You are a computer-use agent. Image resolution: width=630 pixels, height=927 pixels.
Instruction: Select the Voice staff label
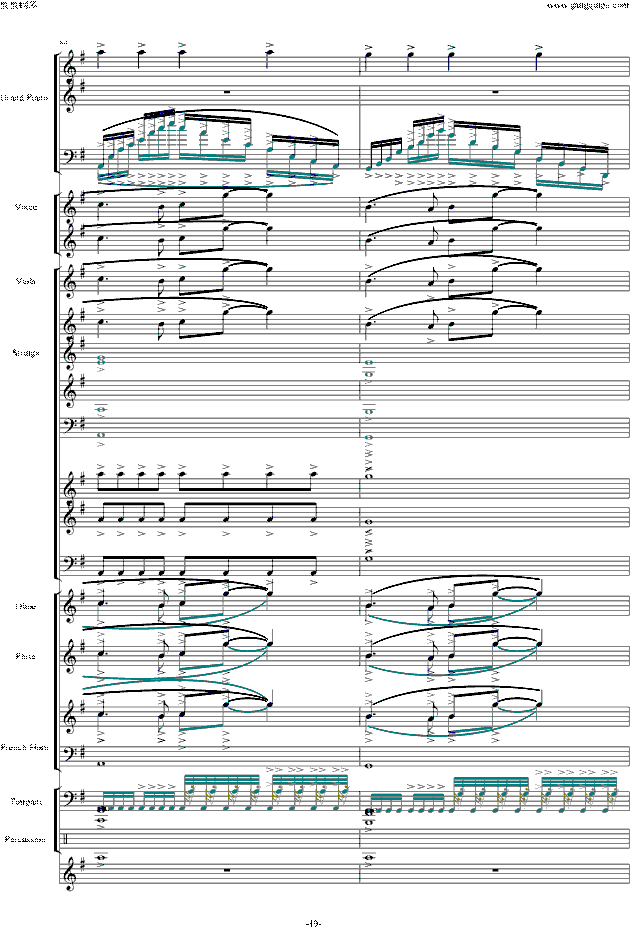[x=27, y=207]
